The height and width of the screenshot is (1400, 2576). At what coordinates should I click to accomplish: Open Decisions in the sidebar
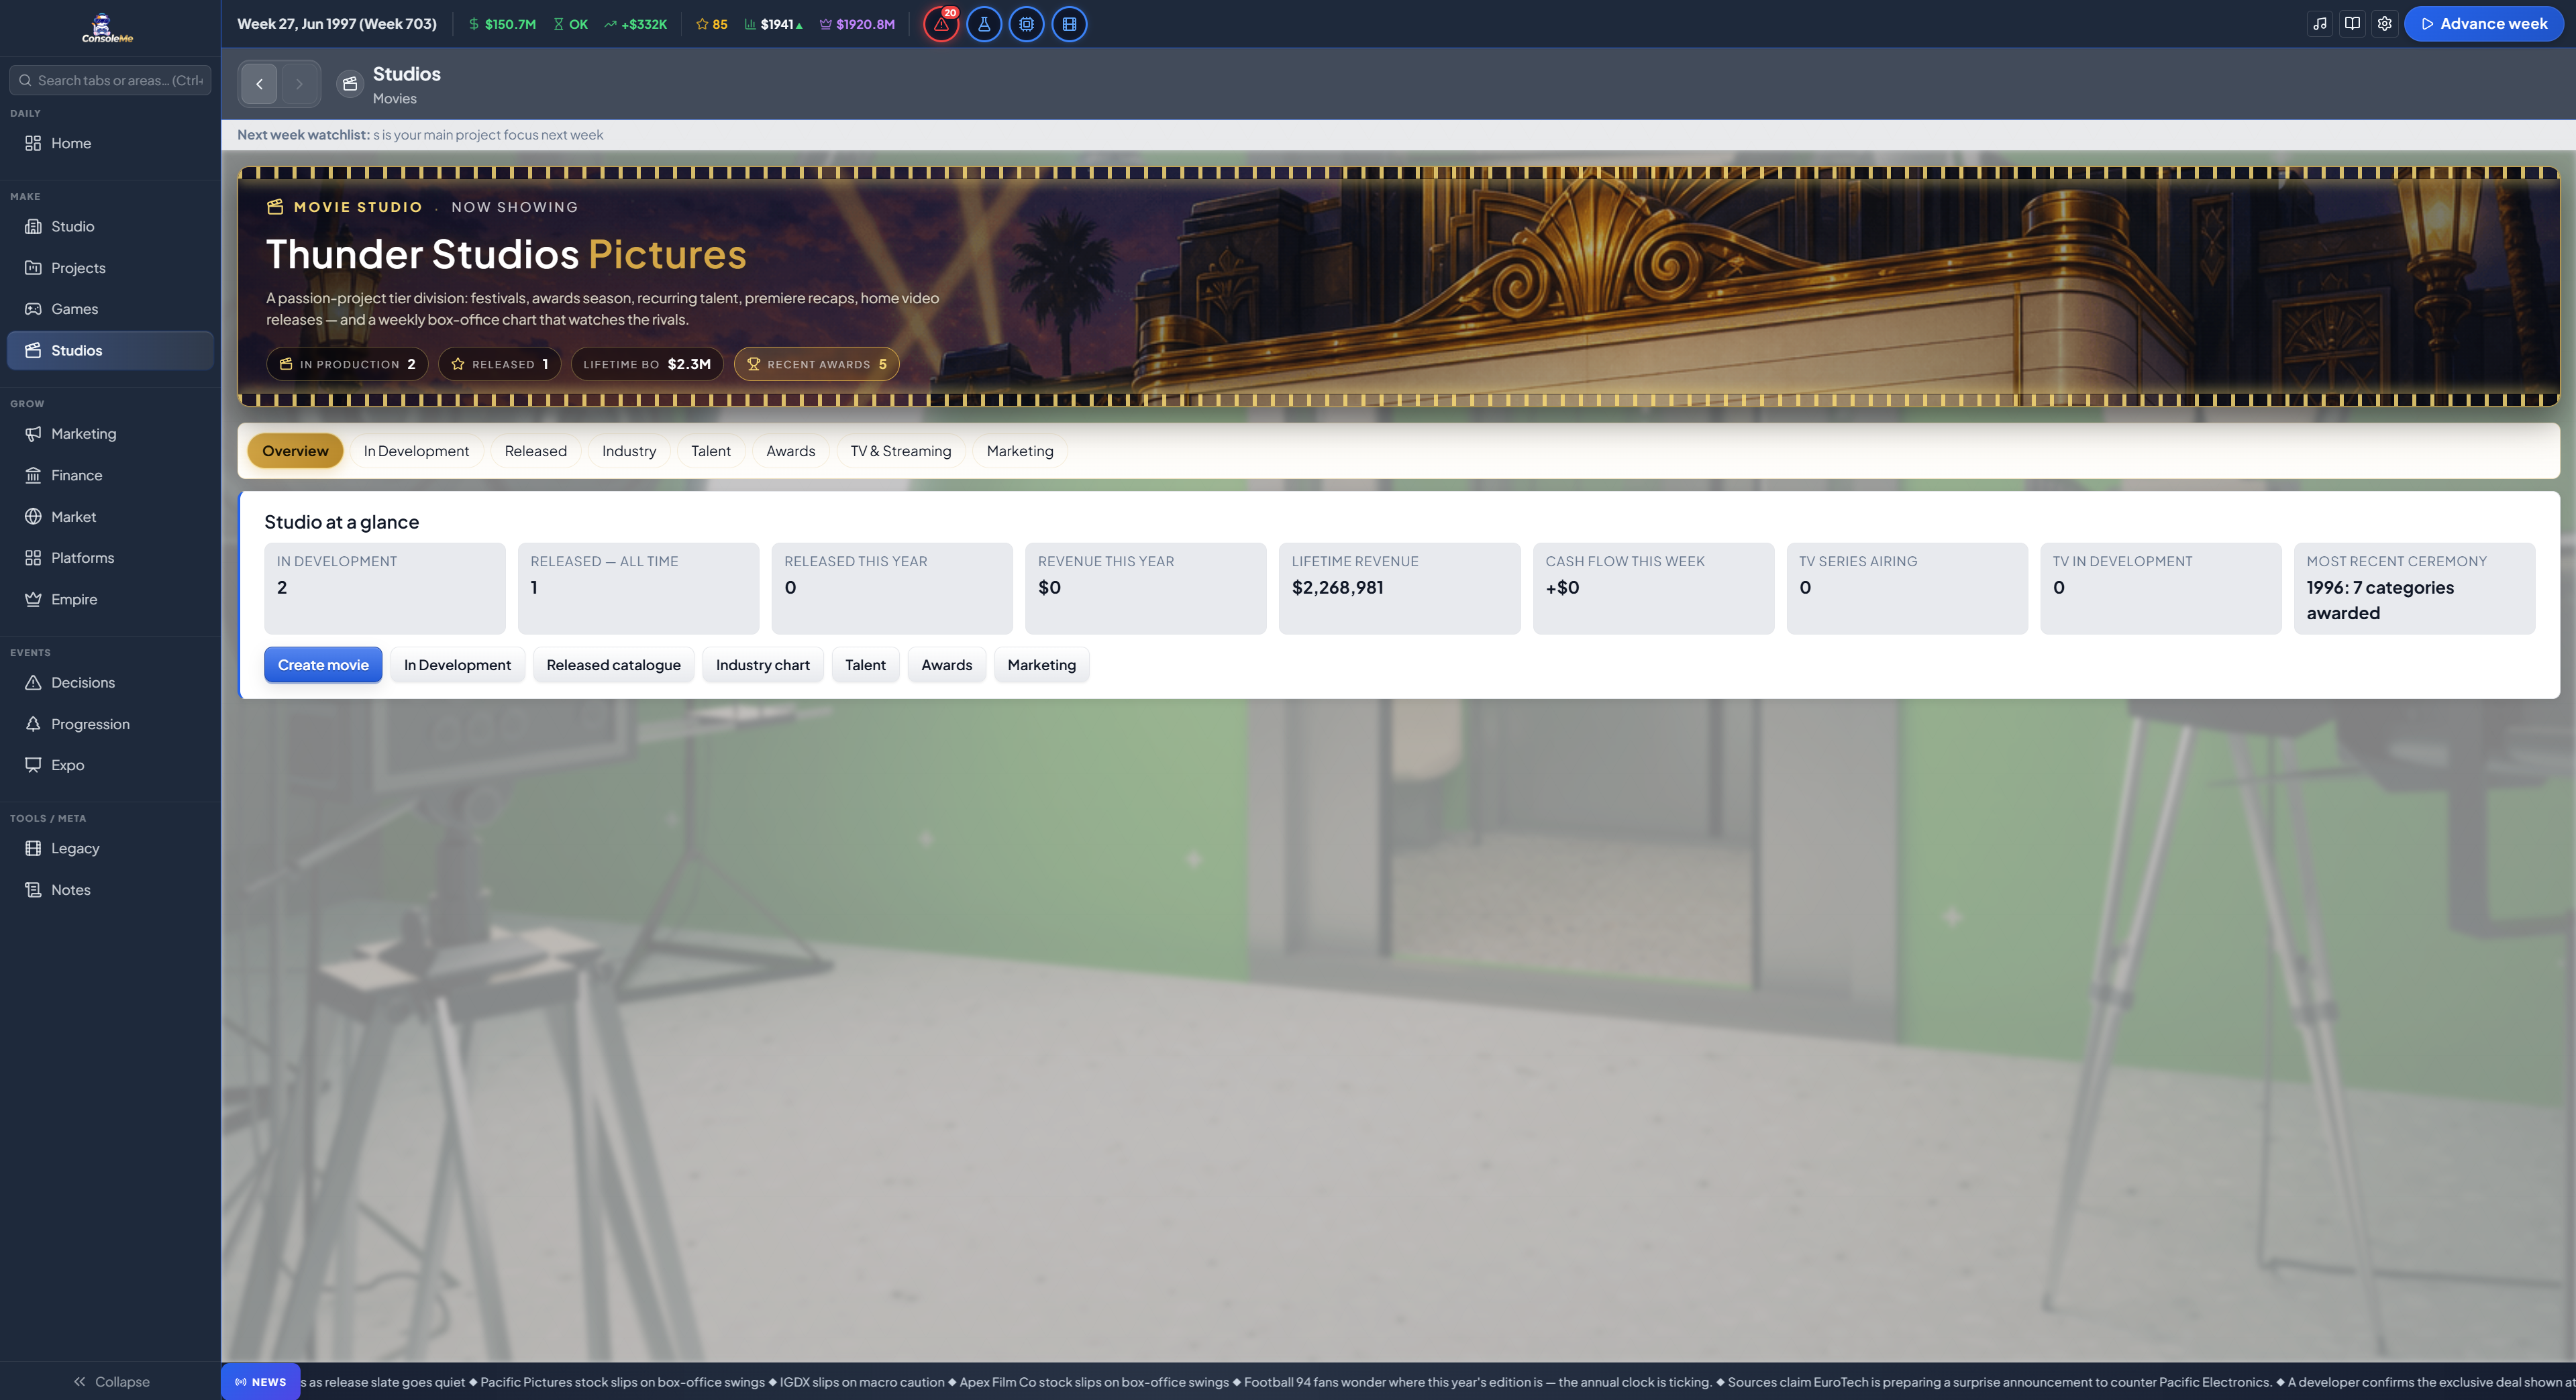tap(110, 682)
